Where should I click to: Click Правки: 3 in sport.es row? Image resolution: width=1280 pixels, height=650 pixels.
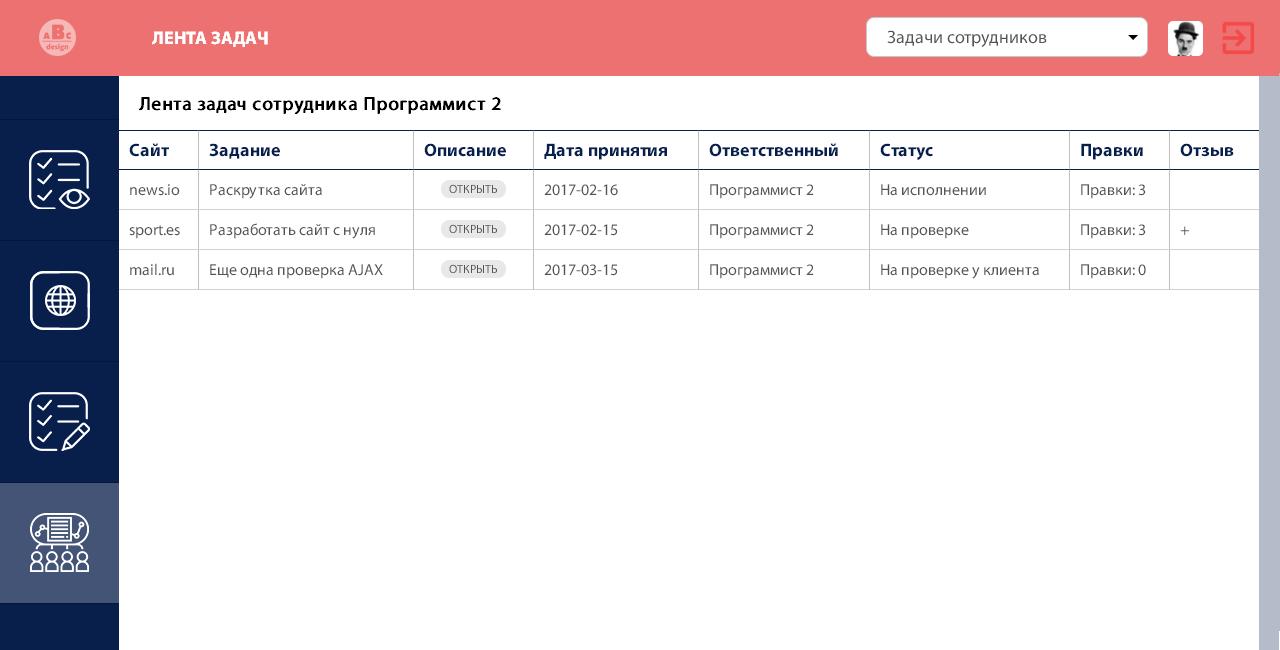[x=1113, y=230]
